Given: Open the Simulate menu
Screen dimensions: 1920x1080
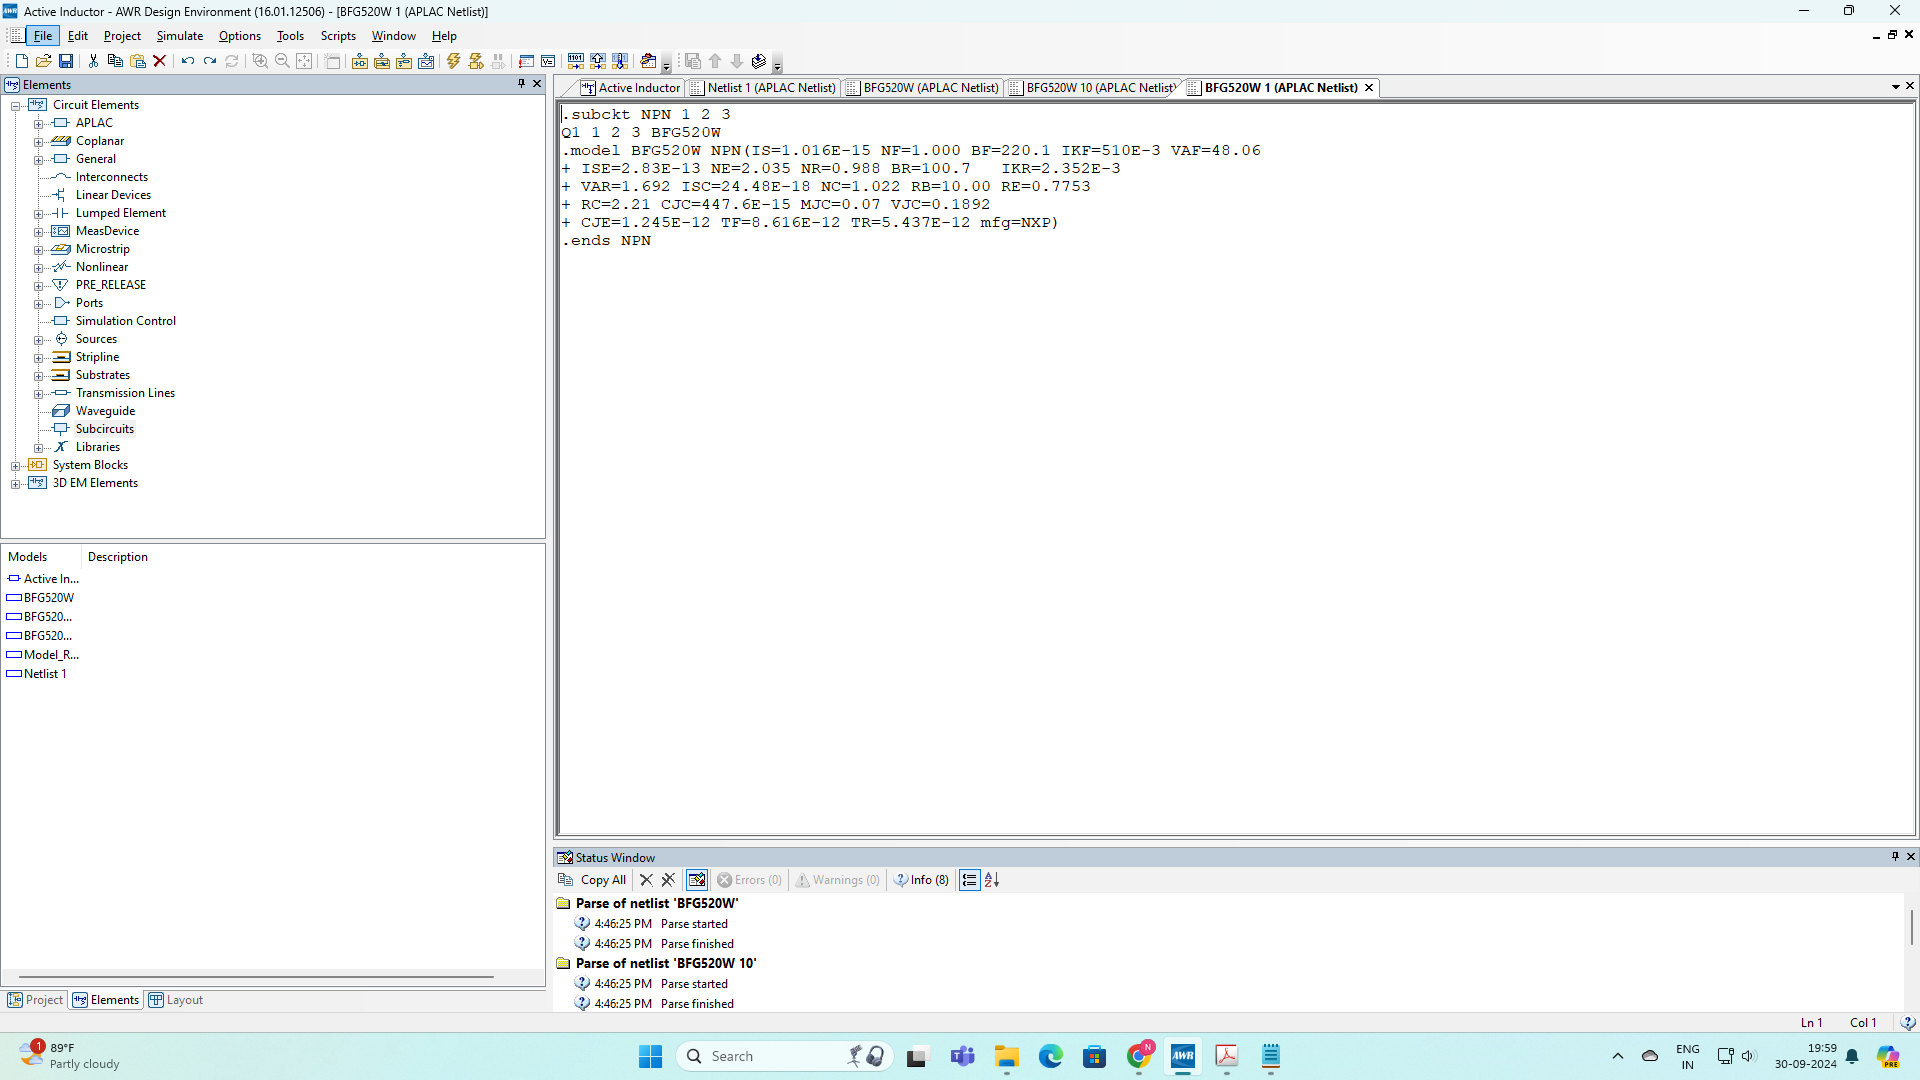Looking at the screenshot, I should [180, 36].
